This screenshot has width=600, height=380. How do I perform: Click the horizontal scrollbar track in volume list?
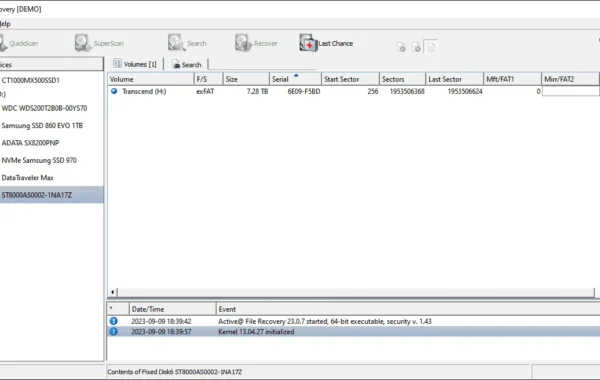356,292
